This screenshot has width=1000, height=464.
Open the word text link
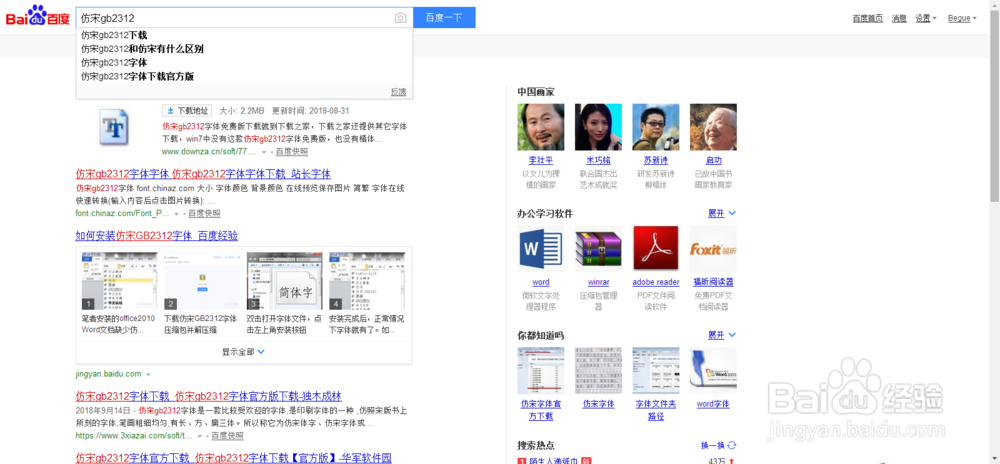pos(541,282)
